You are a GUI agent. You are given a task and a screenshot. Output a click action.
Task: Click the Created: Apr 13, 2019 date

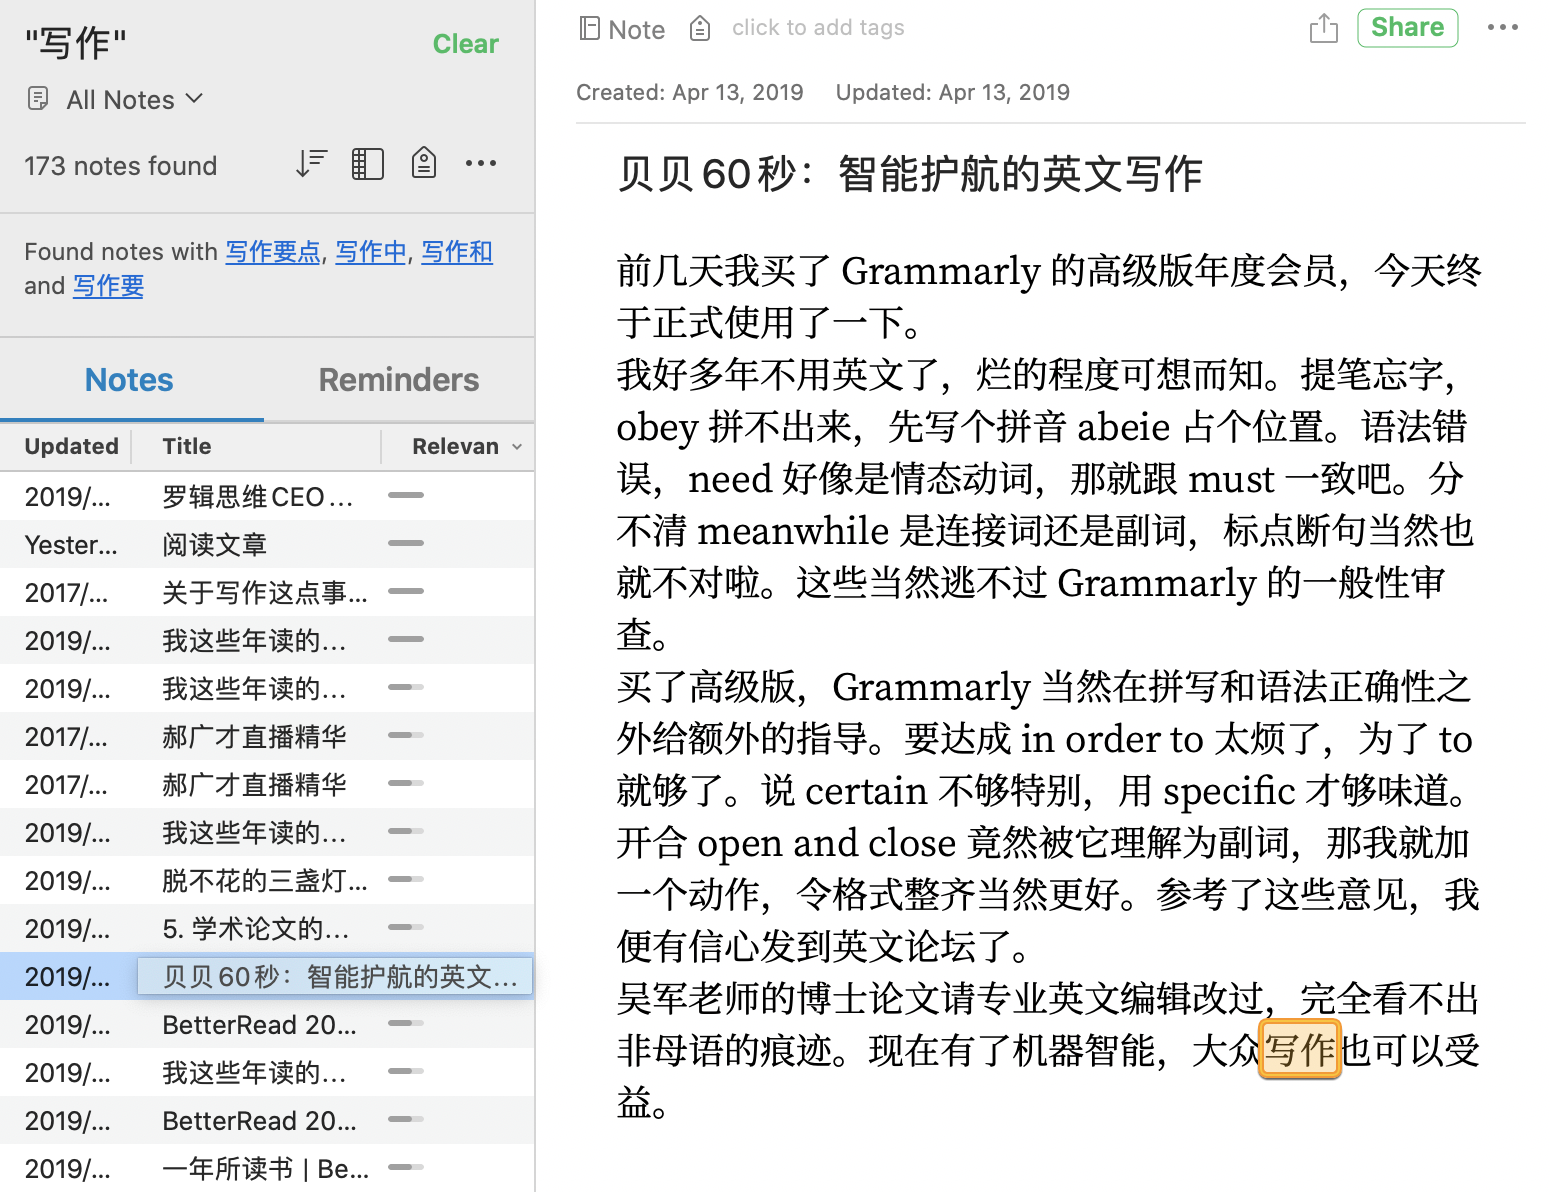(x=690, y=93)
